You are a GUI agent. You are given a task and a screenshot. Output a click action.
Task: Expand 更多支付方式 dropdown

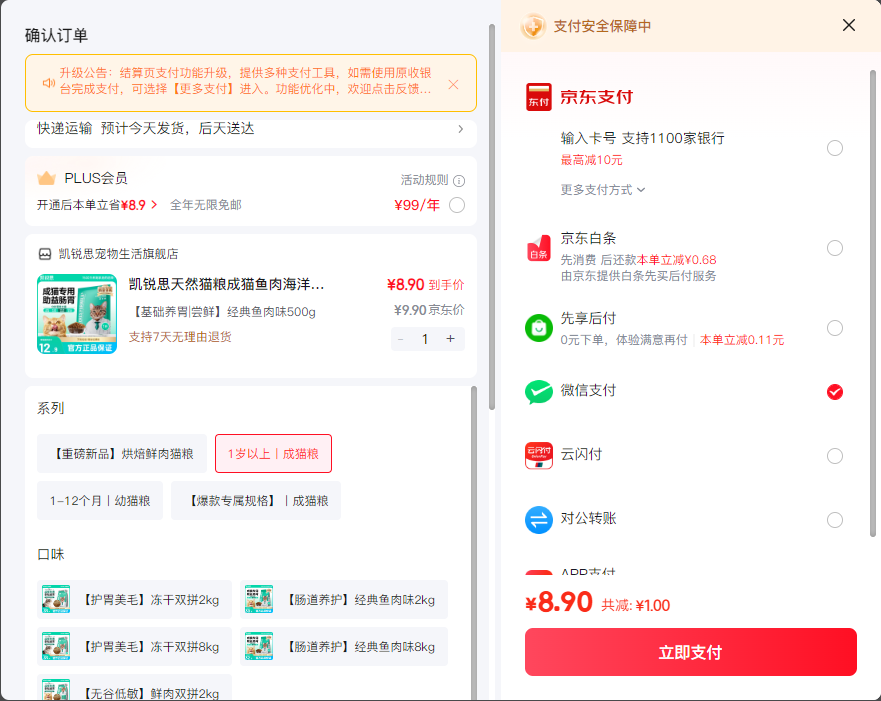click(602, 190)
